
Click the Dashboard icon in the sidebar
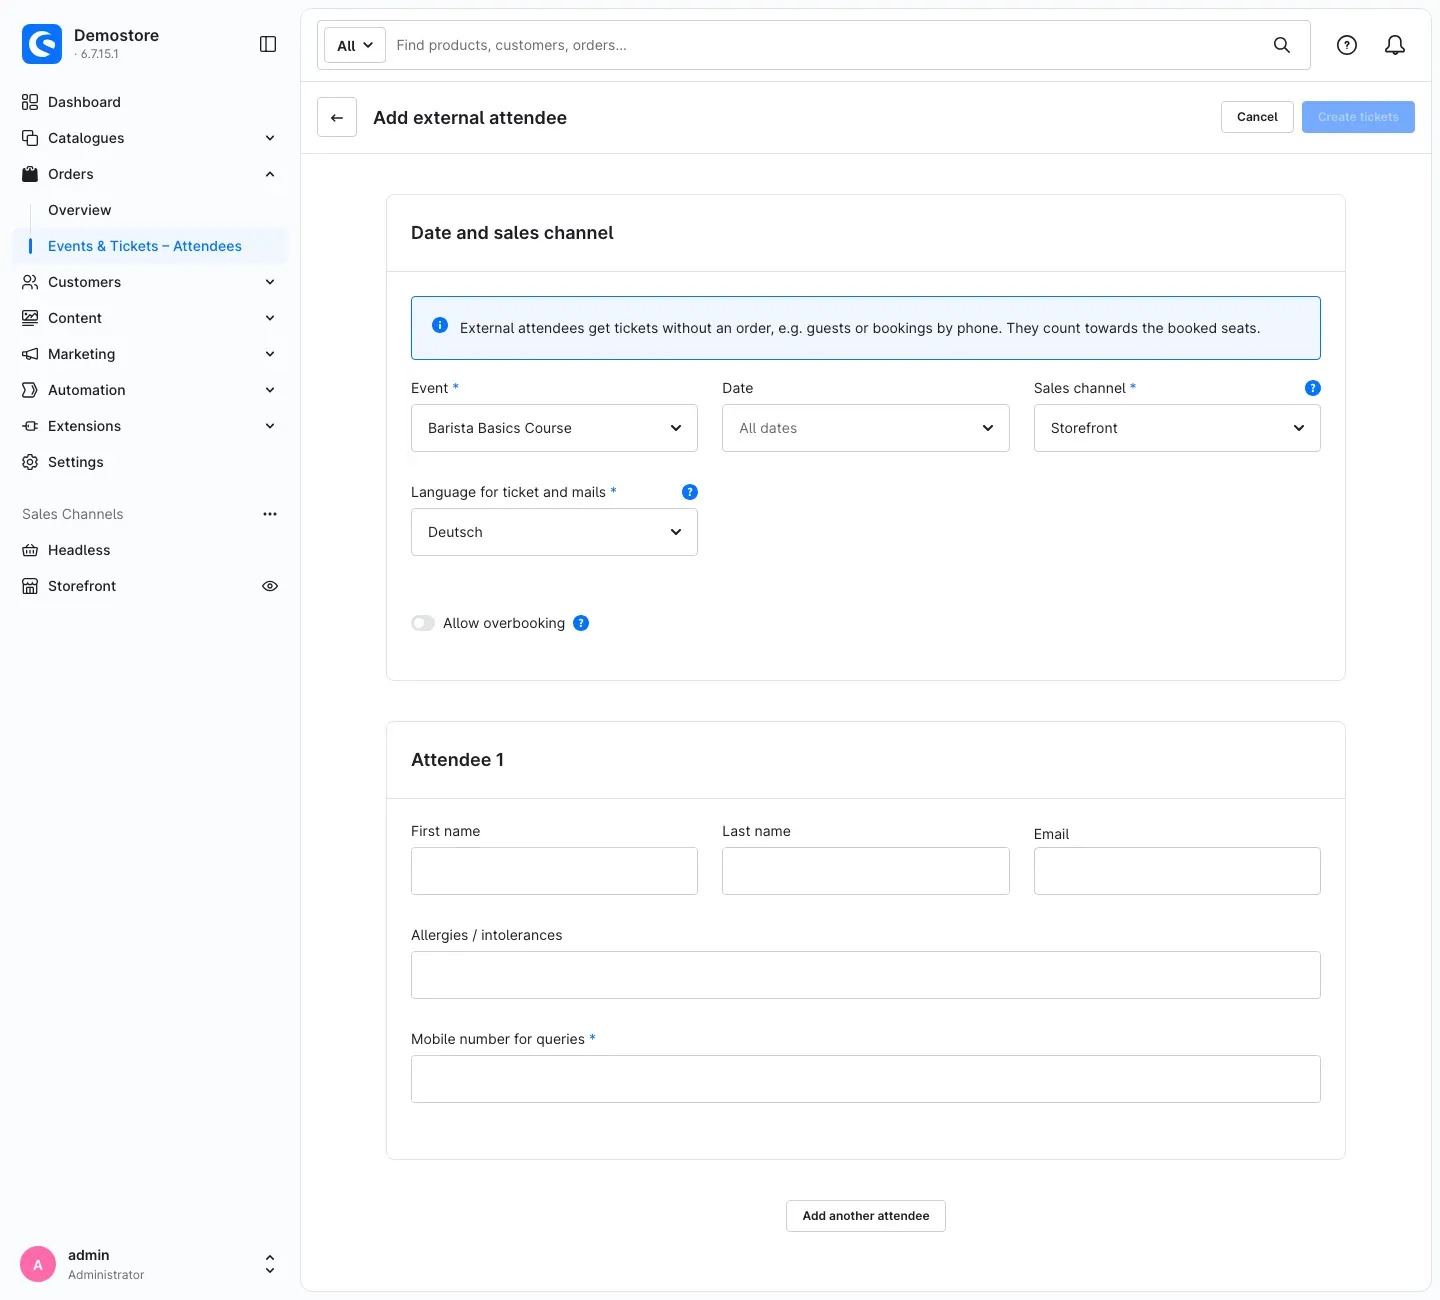pos(30,102)
